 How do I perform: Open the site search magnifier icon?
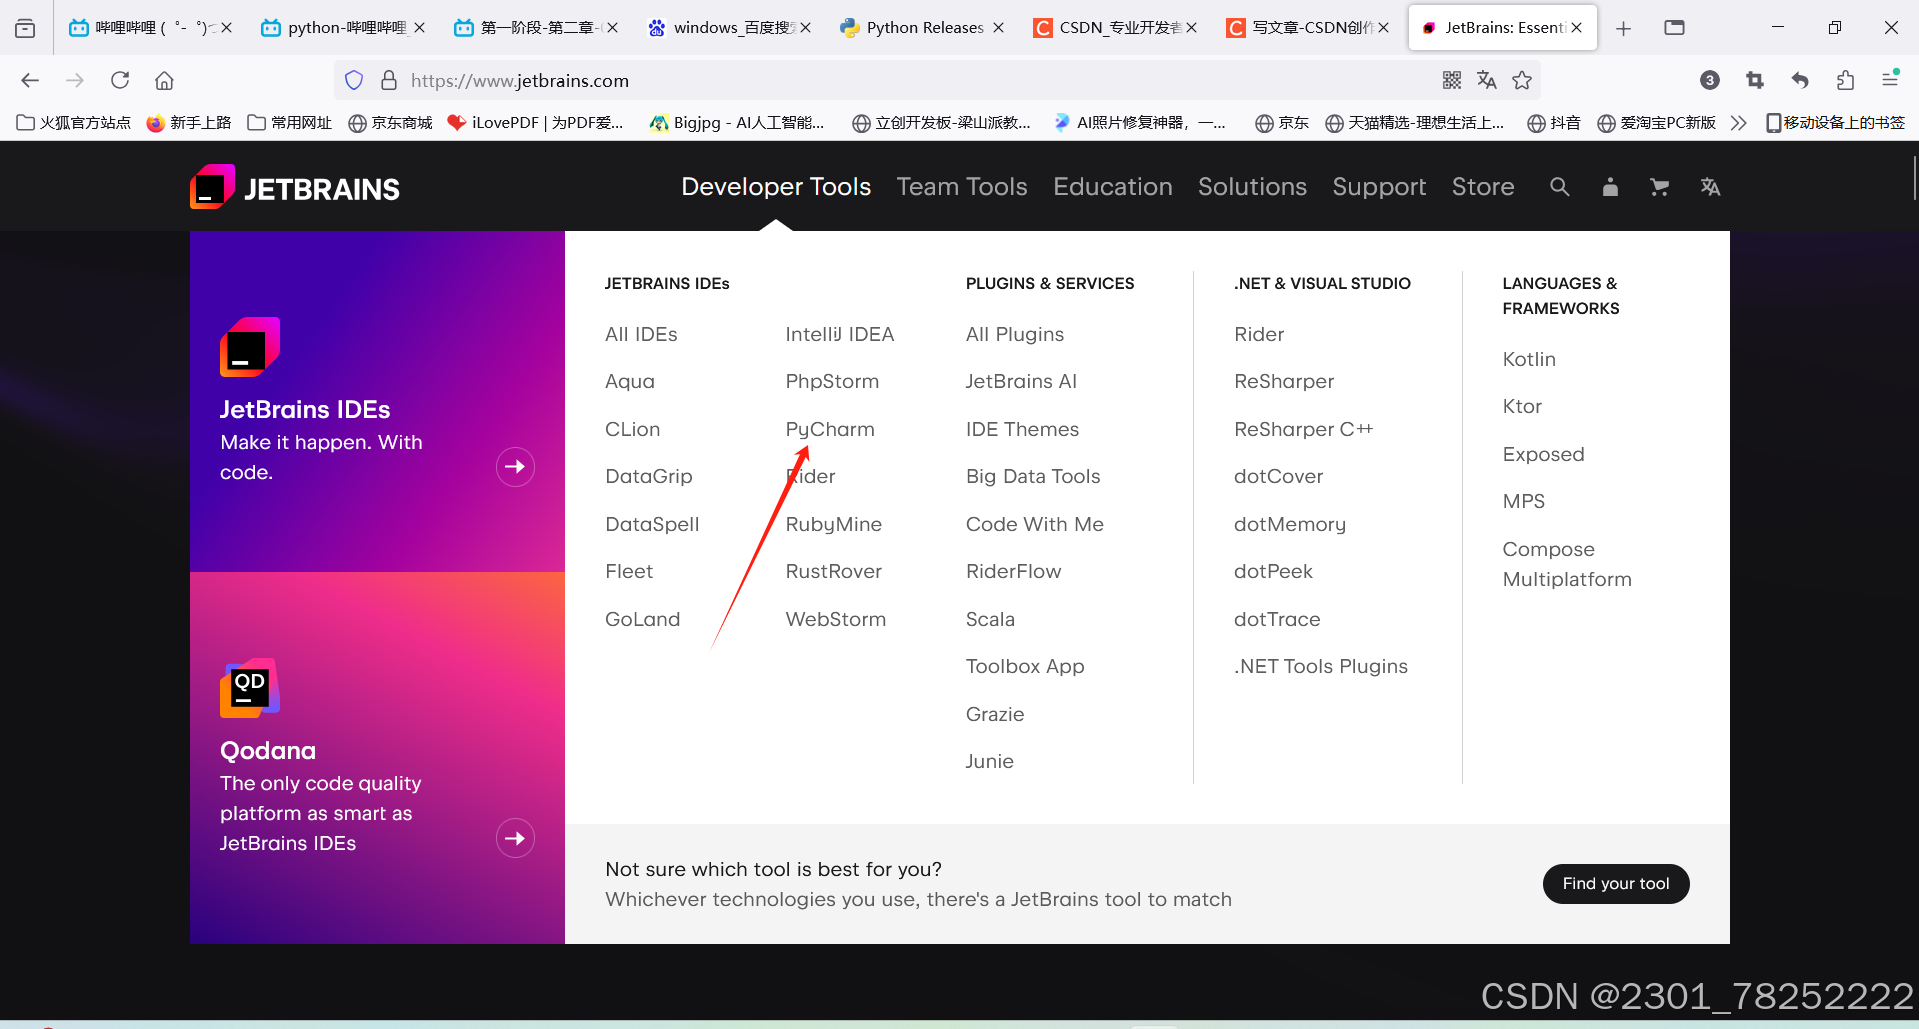pyautogui.click(x=1559, y=187)
